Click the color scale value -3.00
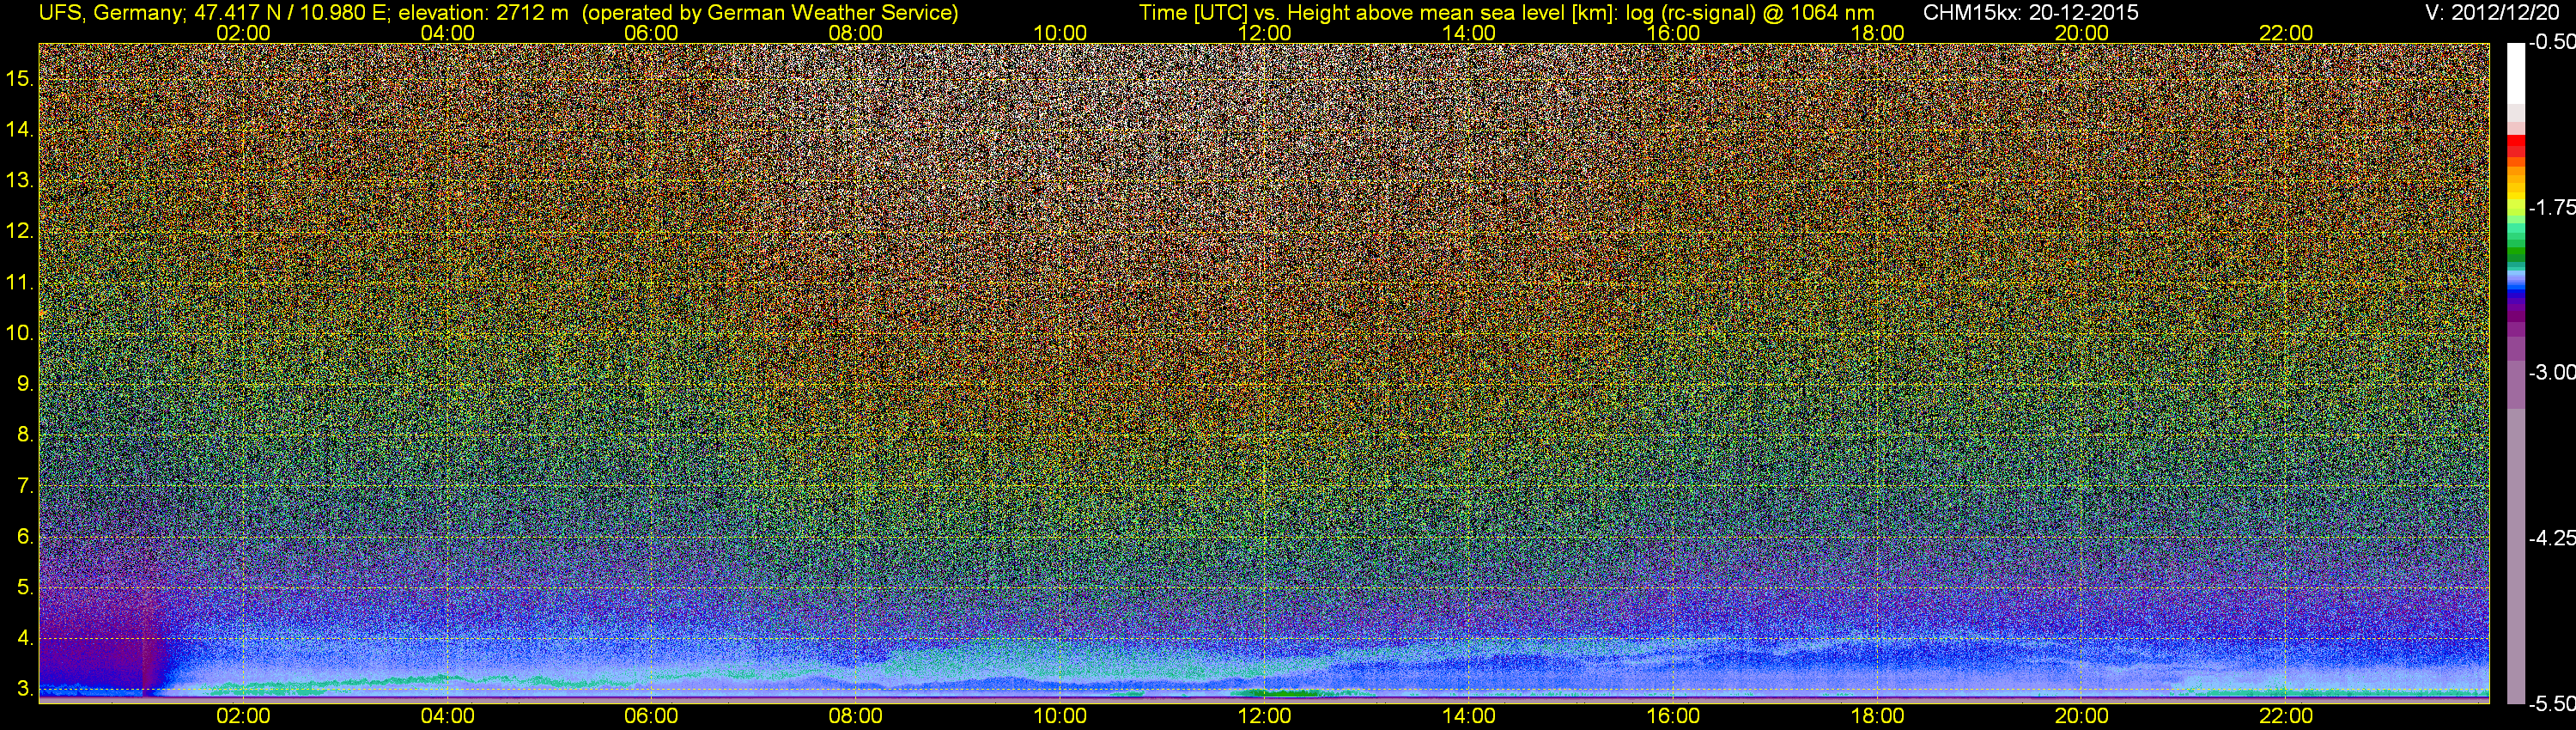The image size is (2576, 730). coord(2552,373)
